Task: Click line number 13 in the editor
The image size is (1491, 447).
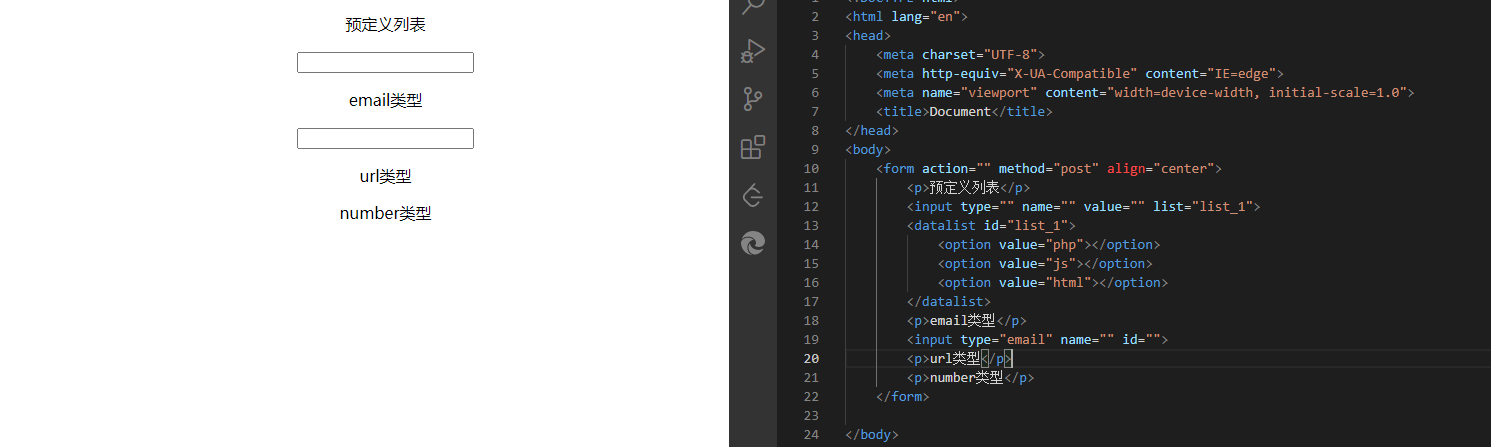Action: pos(811,226)
